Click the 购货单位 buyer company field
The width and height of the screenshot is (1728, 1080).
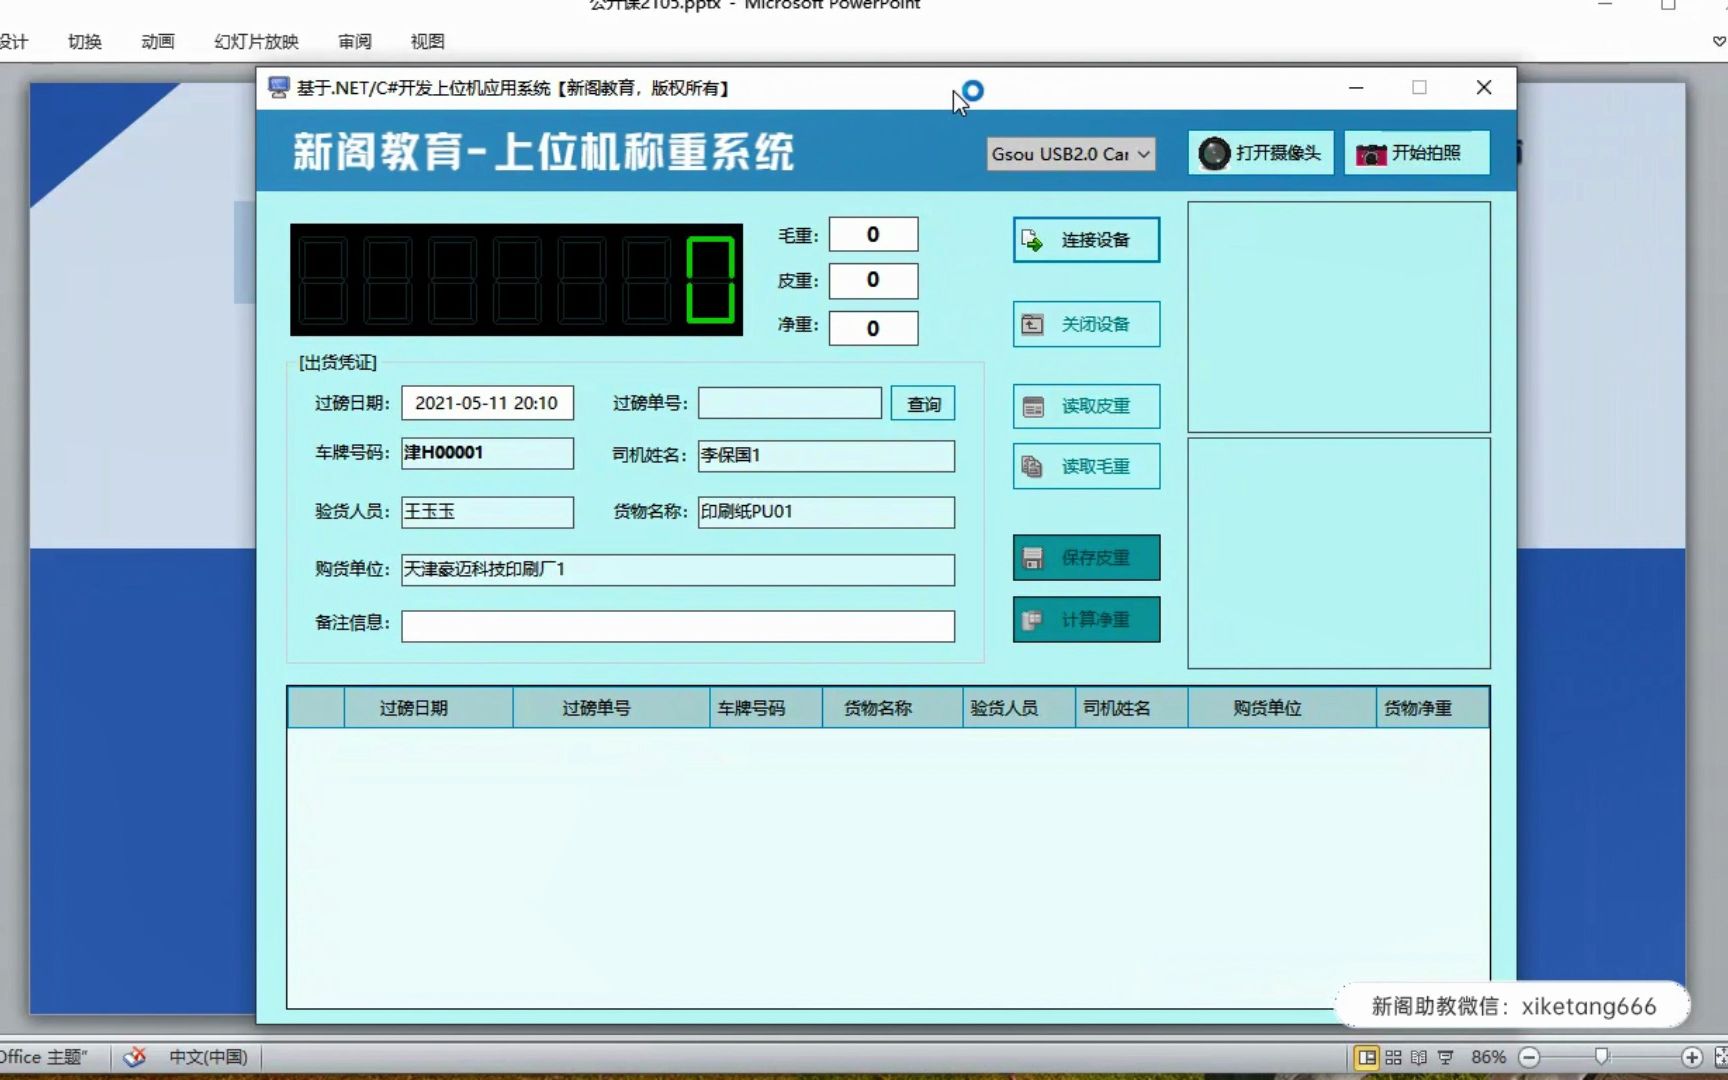tap(678, 570)
